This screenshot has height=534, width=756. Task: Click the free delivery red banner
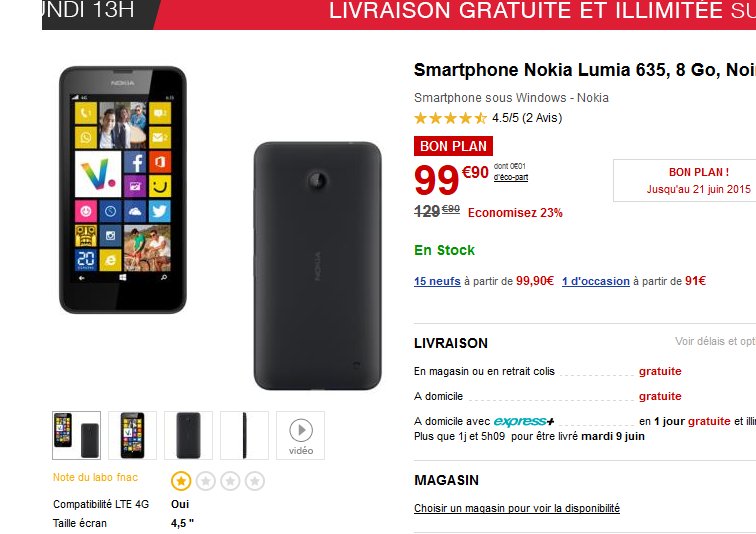(x=453, y=13)
